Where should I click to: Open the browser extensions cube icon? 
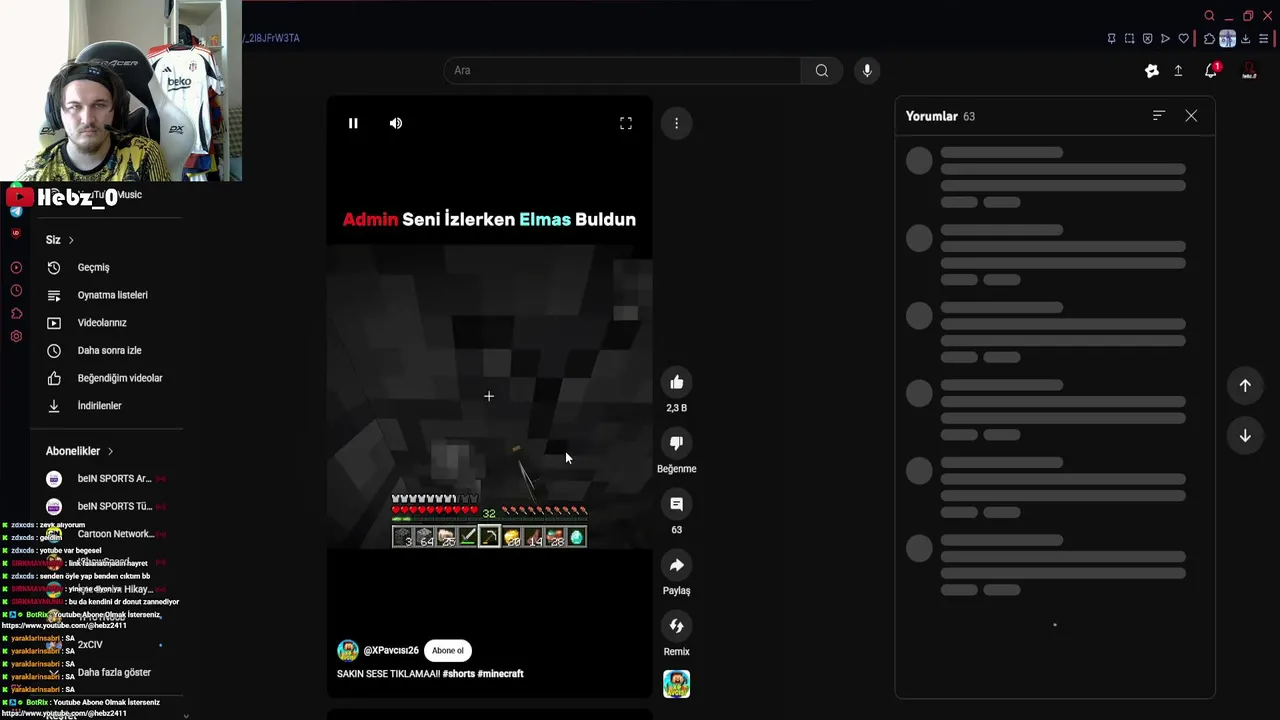coord(1209,39)
